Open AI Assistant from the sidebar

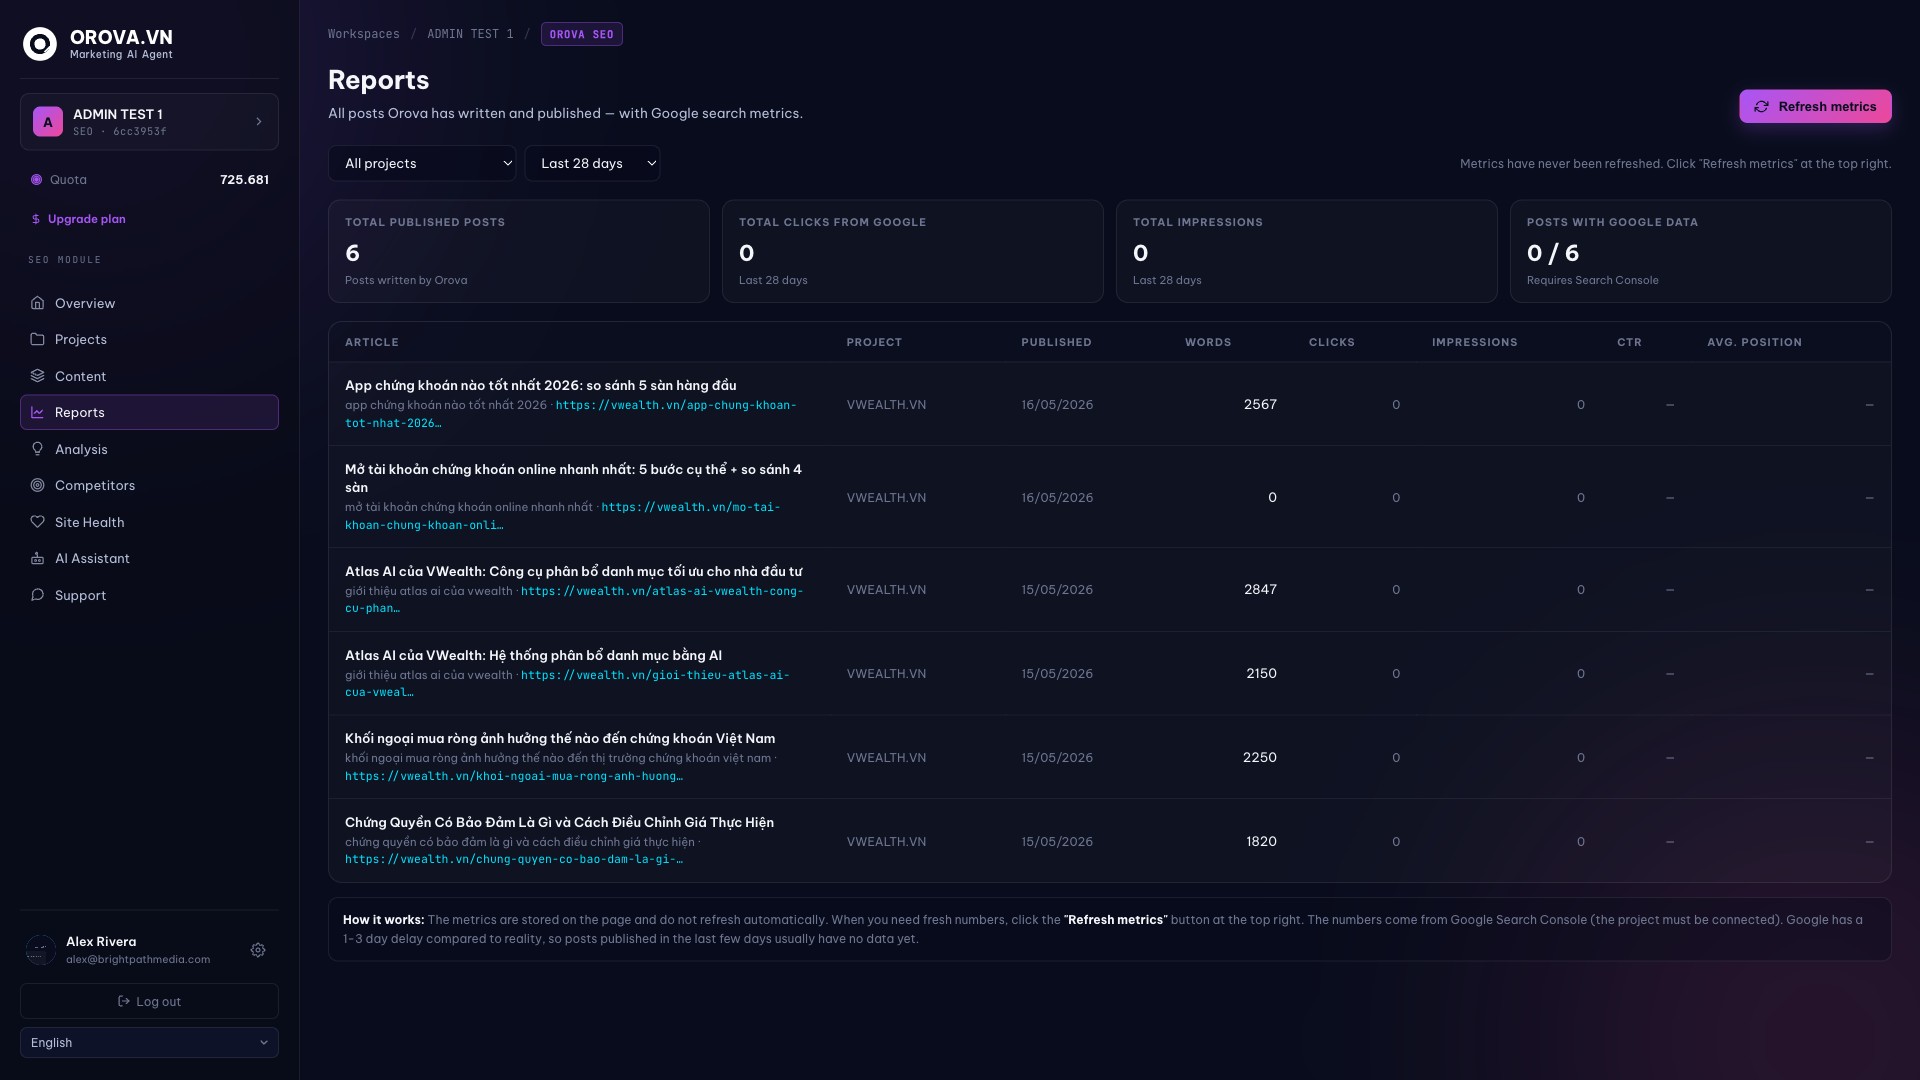click(x=149, y=558)
